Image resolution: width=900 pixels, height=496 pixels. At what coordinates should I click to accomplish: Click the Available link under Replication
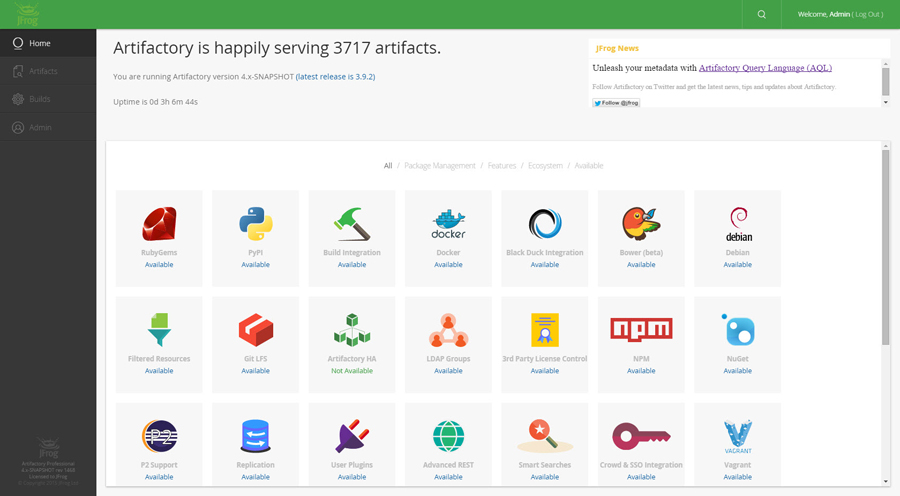255,477
